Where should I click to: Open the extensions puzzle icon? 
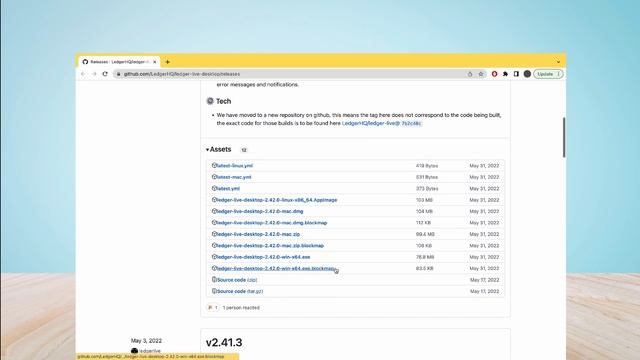505,74
